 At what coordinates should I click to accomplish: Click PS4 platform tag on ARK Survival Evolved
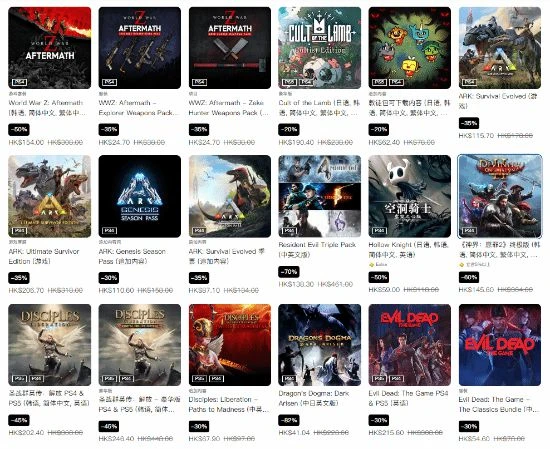[469, 82]
